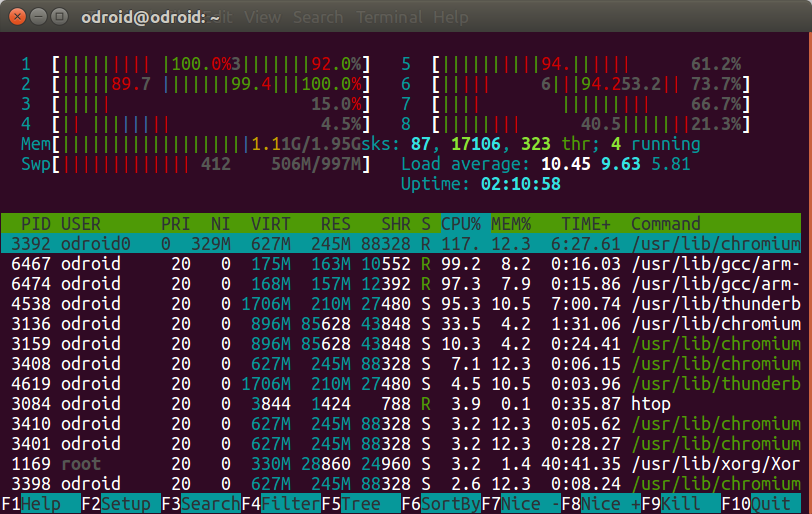This screenshot has width=812, height=514.
Task: Open the F4 Filter option
Action: pos(281,504)
